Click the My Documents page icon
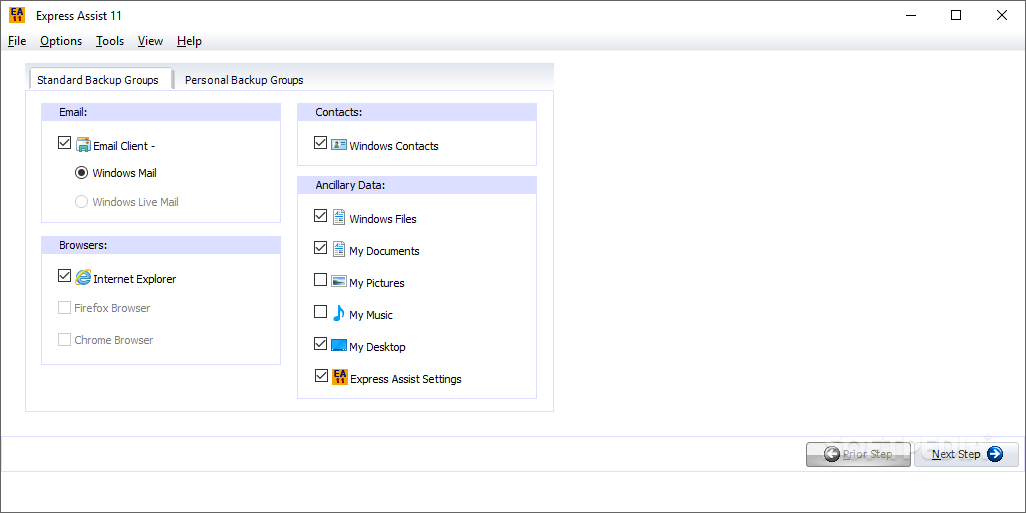The width and height of the screenshot is (1026, 513). 338,249
